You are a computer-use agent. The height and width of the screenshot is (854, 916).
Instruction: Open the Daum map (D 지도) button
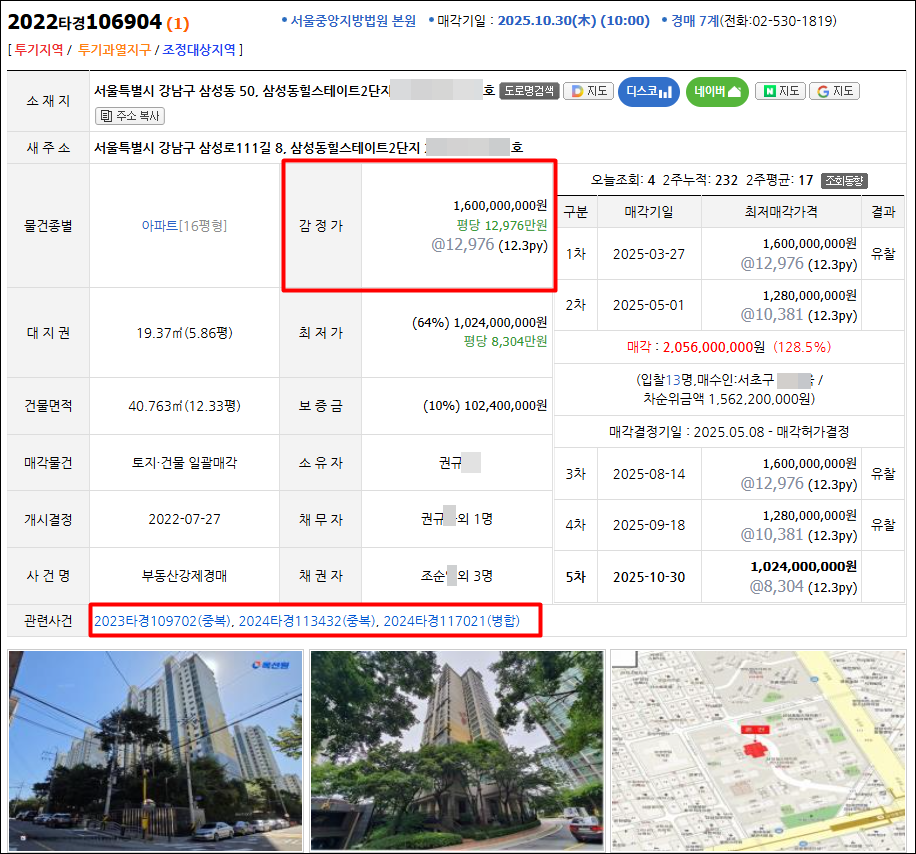(588, 91)
